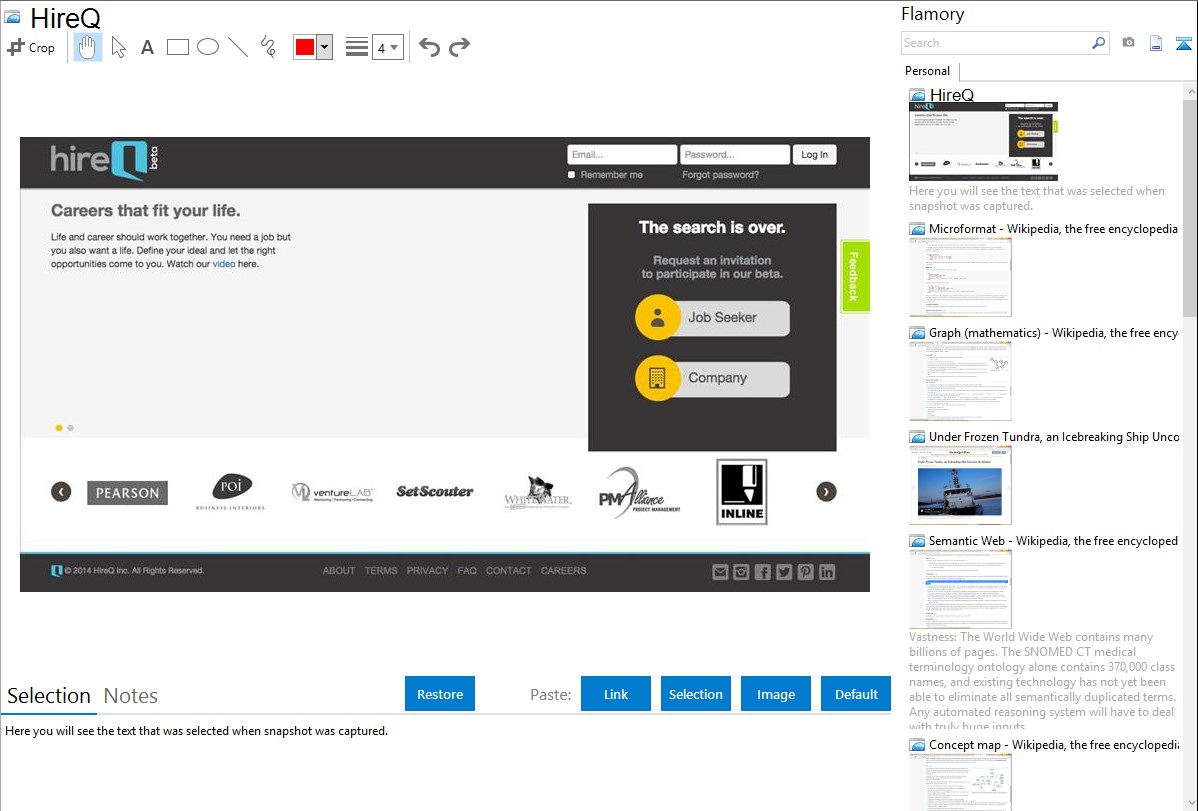Pick the rectangle shape tool
1198x811 pixels.
[x=178, y=47]
